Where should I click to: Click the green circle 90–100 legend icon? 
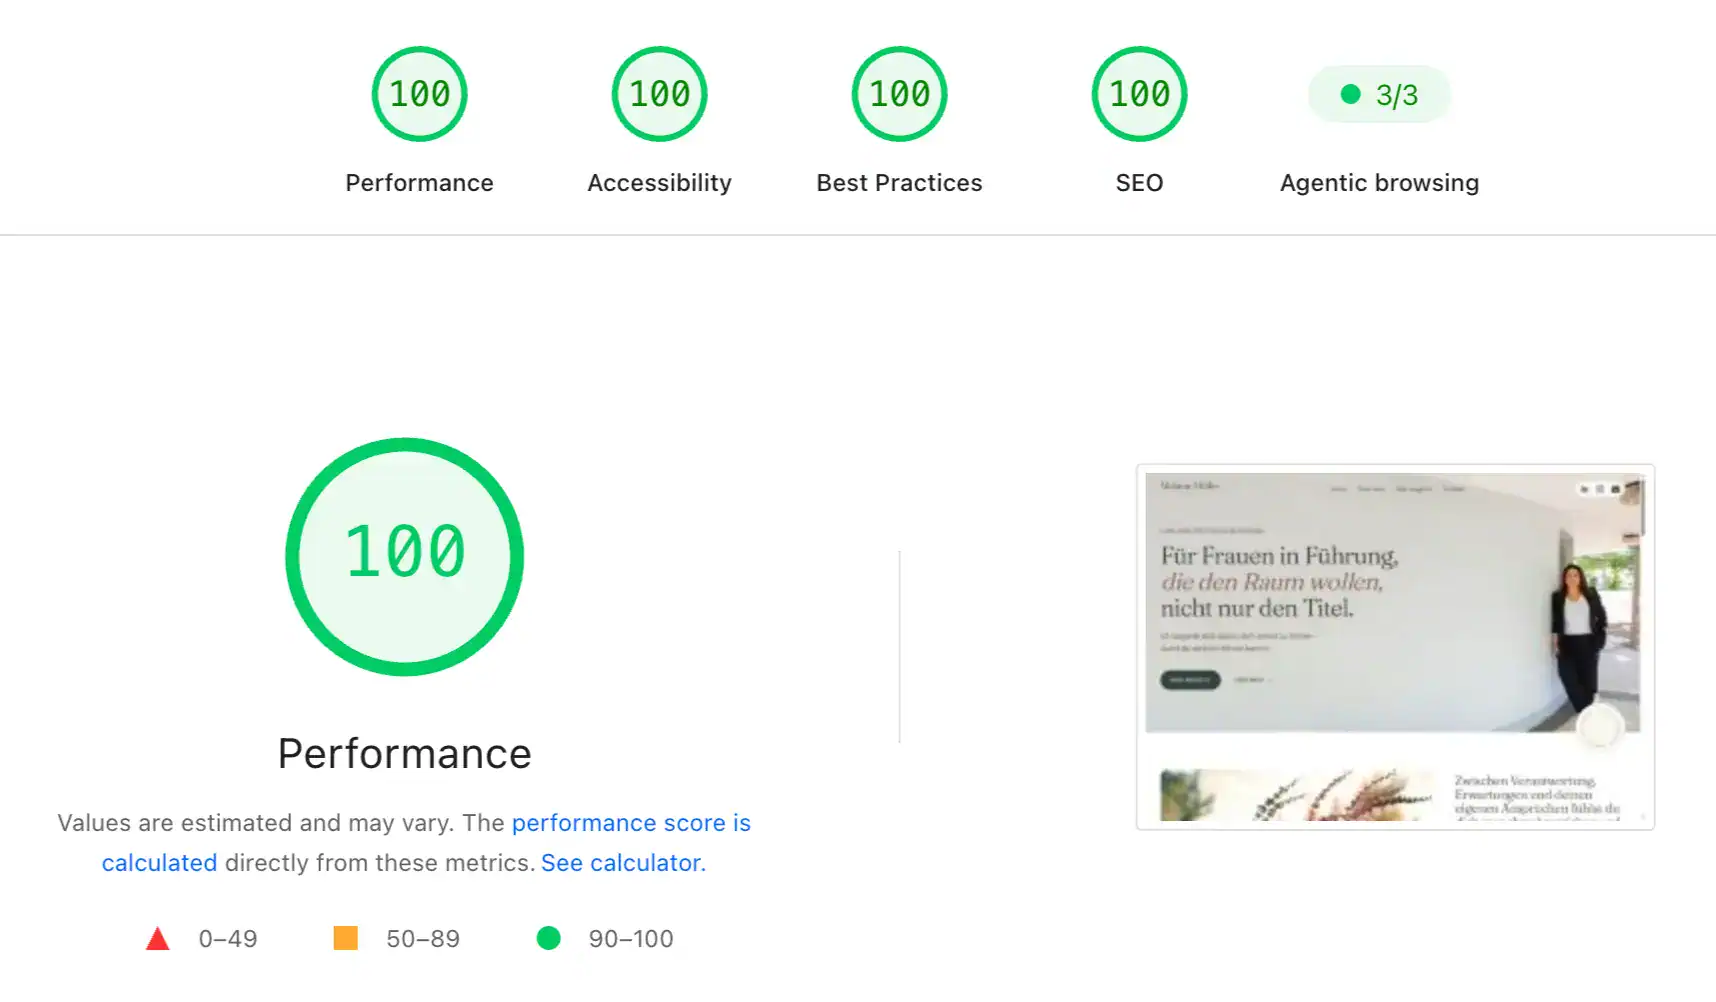[548, 938]
